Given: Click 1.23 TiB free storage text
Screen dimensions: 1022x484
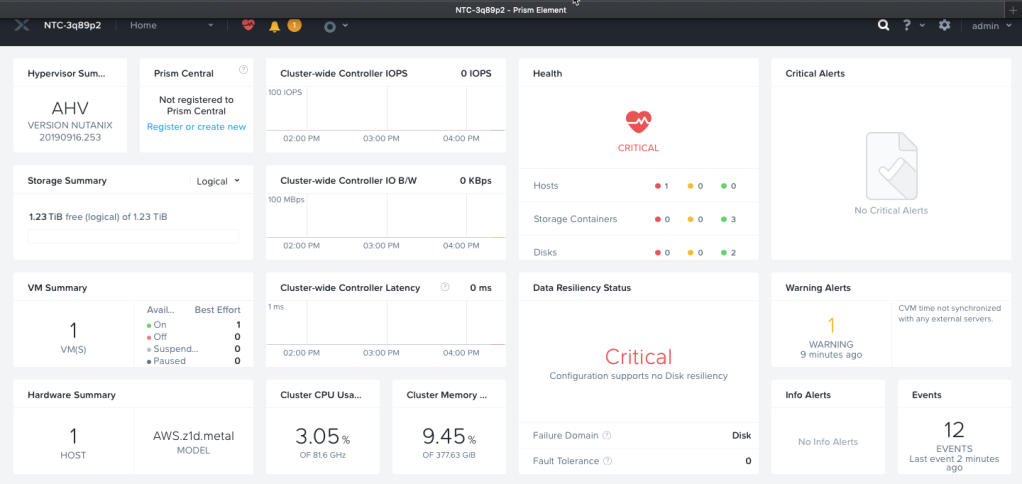Looking at the screenshot, I should [x=98, y=216].
